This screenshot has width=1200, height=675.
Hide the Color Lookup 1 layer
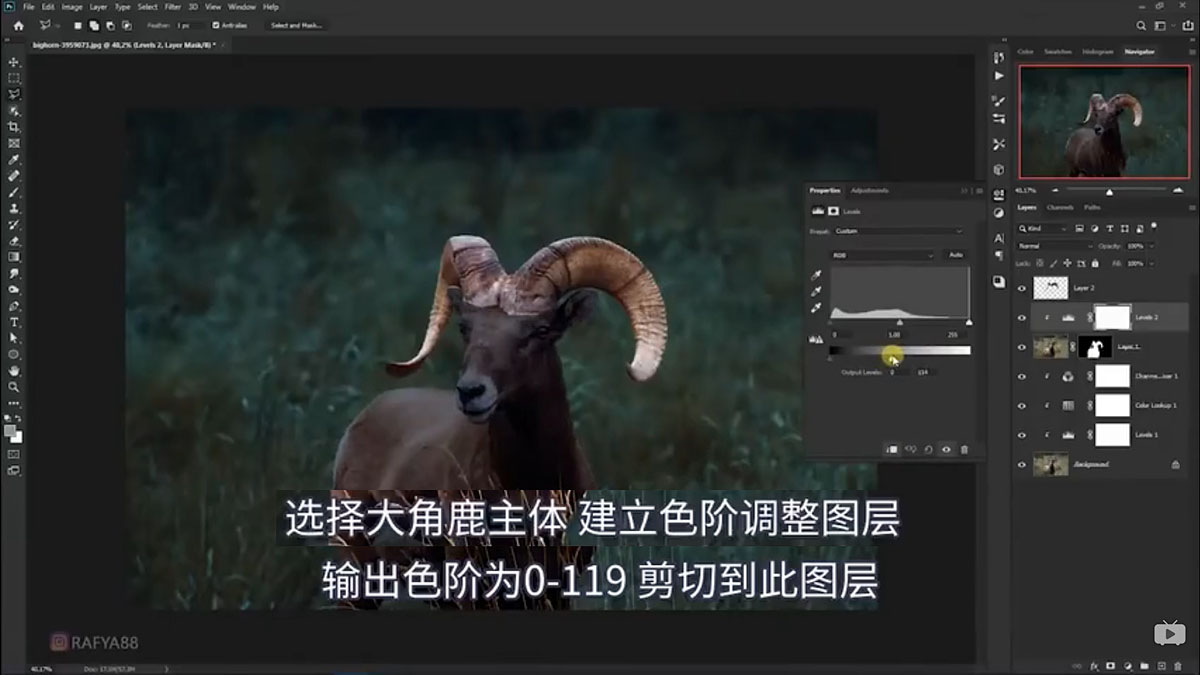[1022, 404]
